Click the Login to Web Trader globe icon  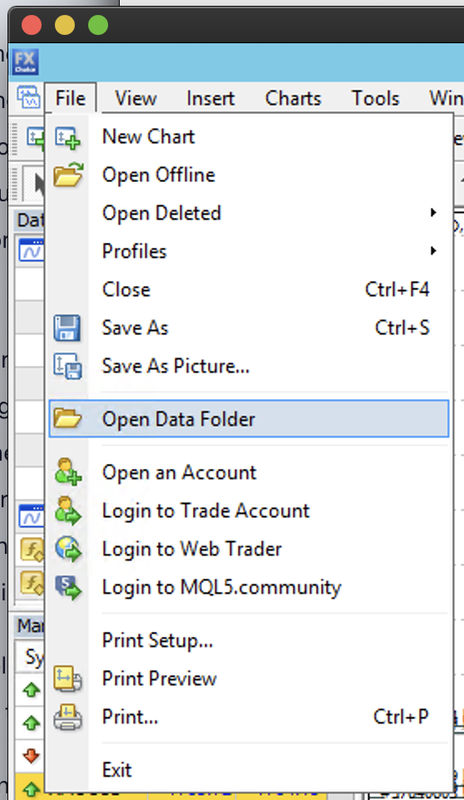(68, 549)
